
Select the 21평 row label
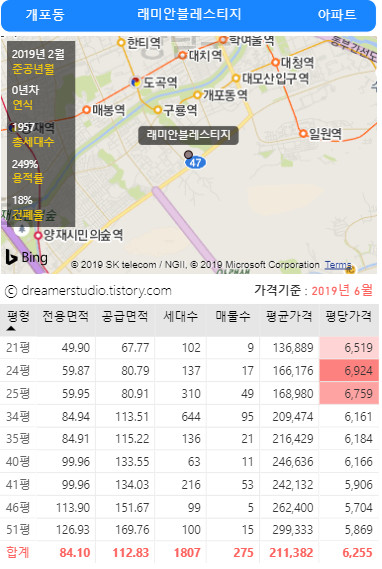18,348
